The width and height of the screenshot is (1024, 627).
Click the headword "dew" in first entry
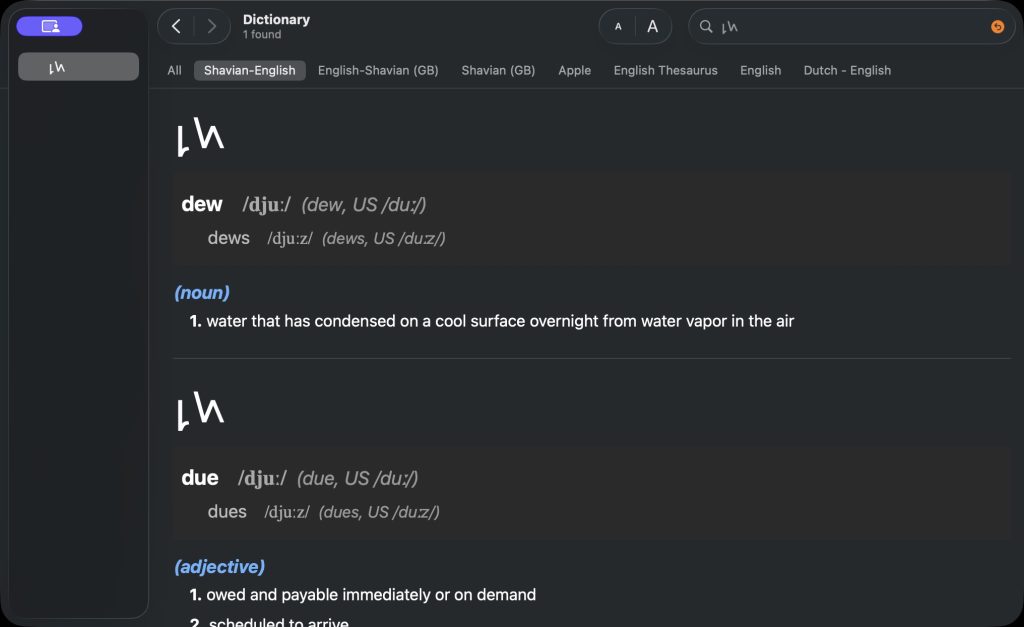pos(202,204)
